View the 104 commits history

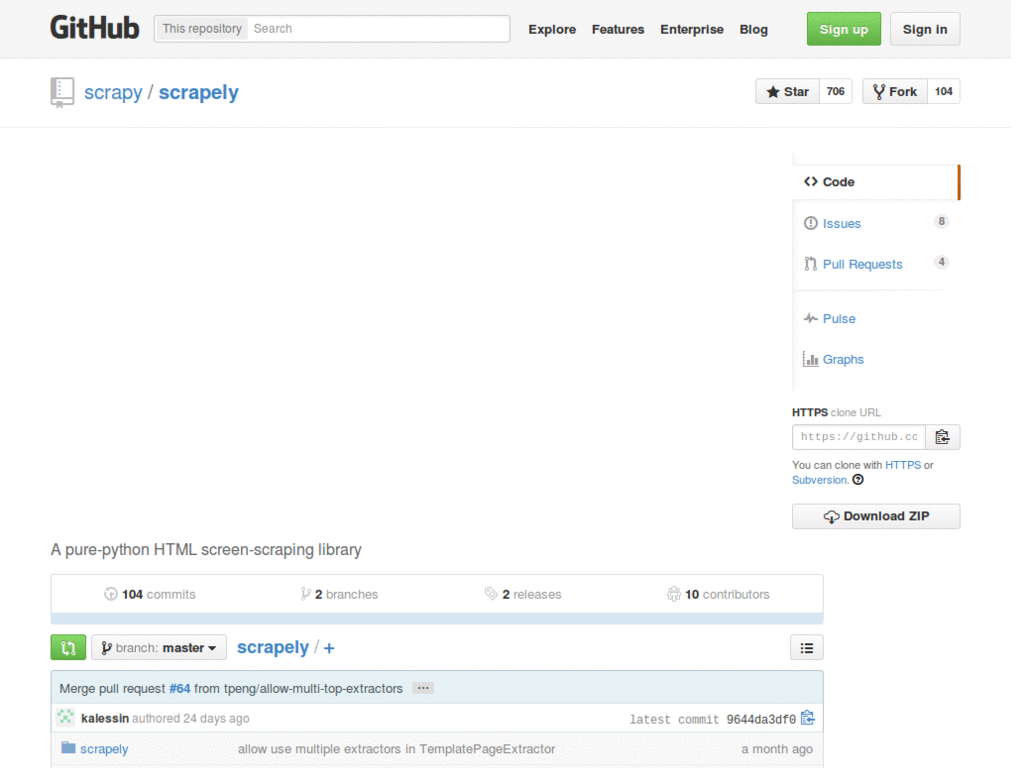coord(150,594)
